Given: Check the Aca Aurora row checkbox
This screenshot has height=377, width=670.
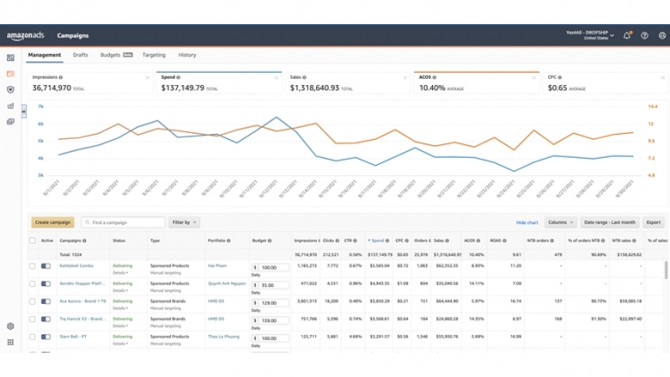Looking at the screenshot, I should [x=32, y=301].
